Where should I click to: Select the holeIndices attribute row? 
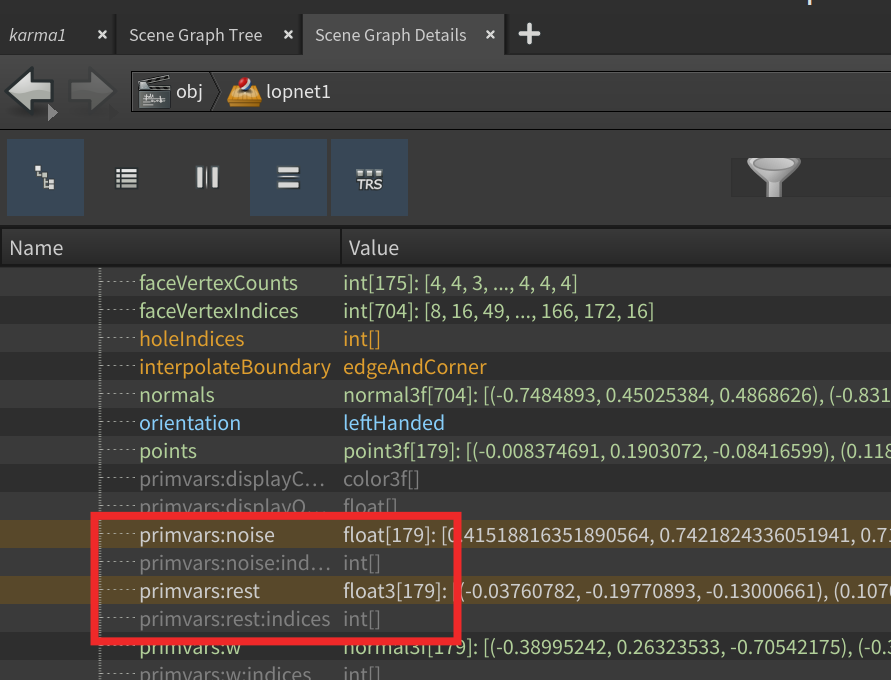pos(446,339)
